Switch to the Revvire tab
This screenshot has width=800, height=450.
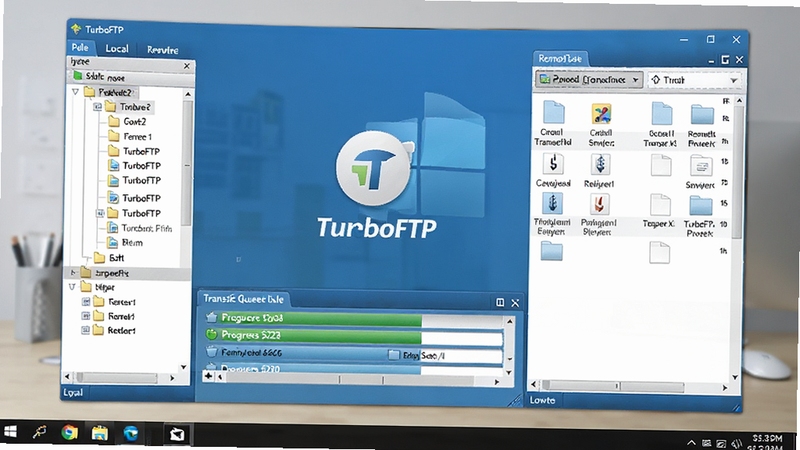pos(163,49)
